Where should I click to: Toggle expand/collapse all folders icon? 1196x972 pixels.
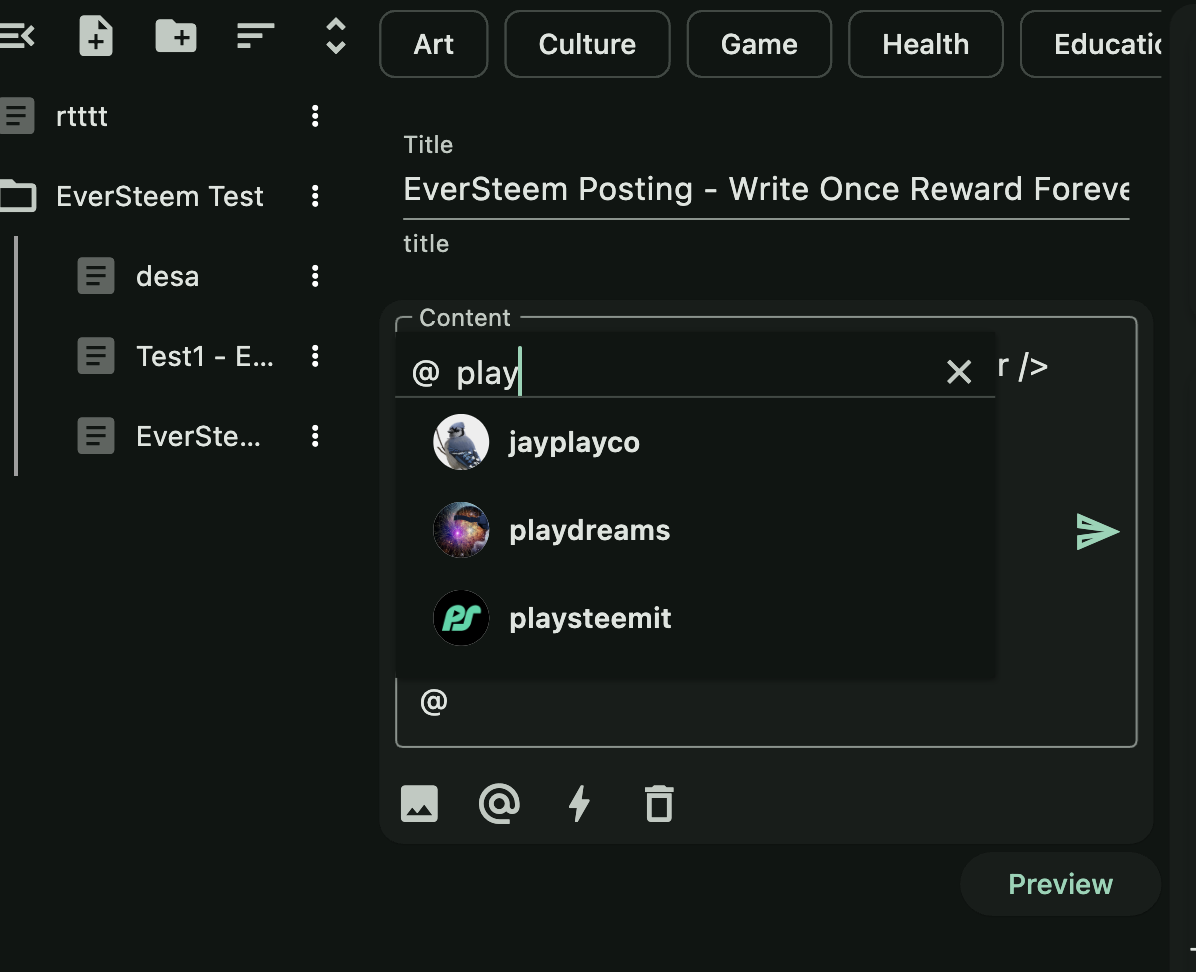(336, 36)
